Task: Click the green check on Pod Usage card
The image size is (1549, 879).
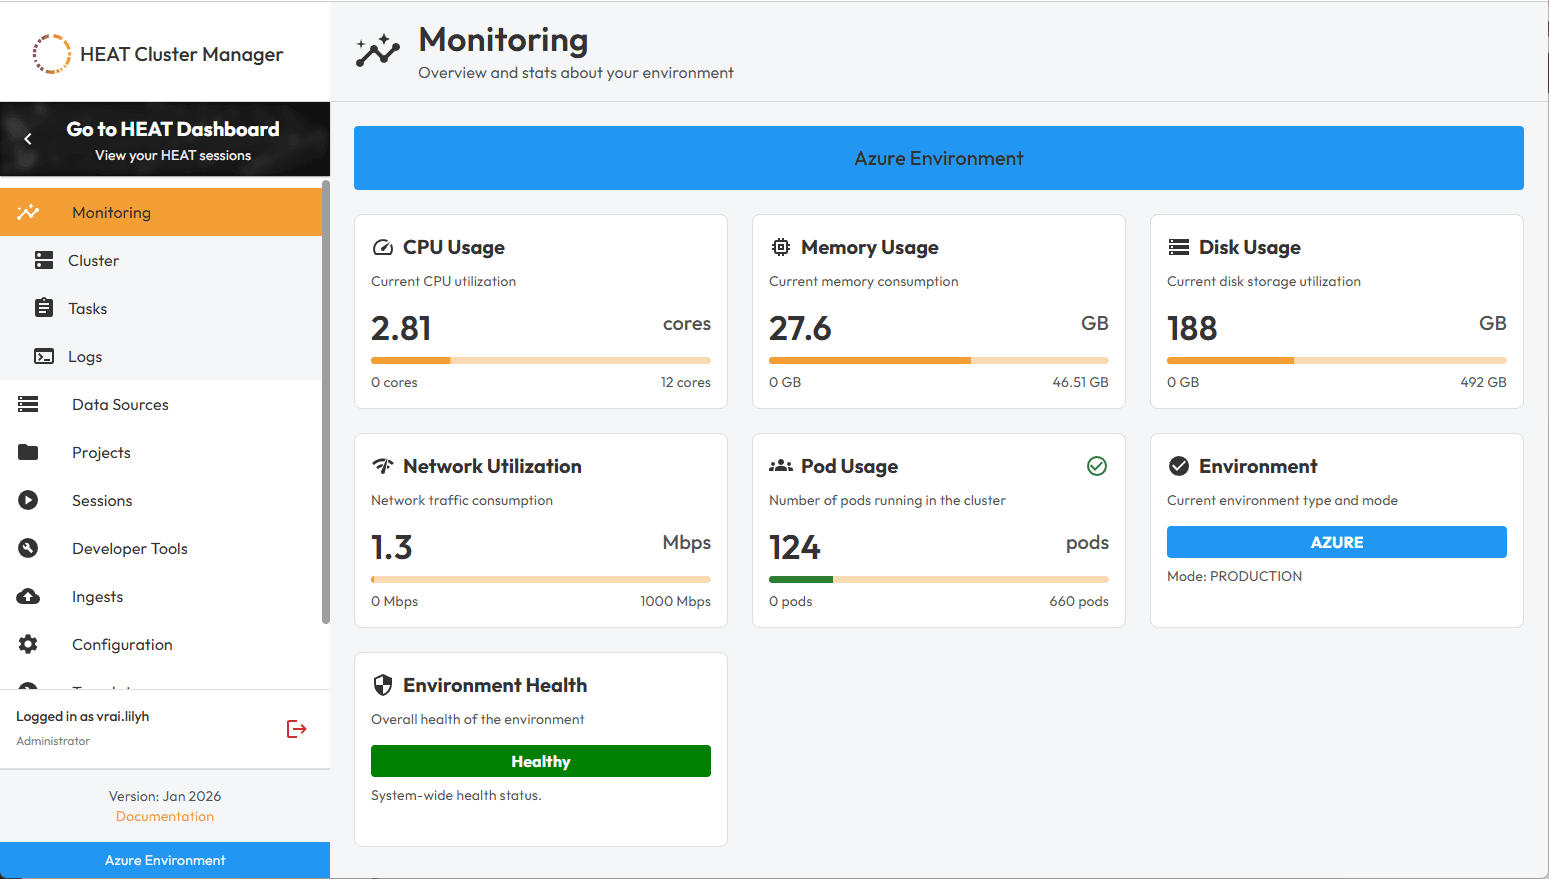Action: [x=1096, y=465]
